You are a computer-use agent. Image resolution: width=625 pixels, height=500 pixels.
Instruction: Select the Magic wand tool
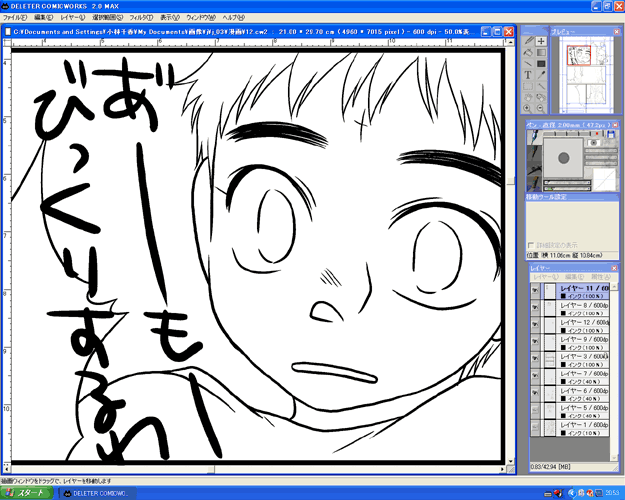tap(541, 86)
